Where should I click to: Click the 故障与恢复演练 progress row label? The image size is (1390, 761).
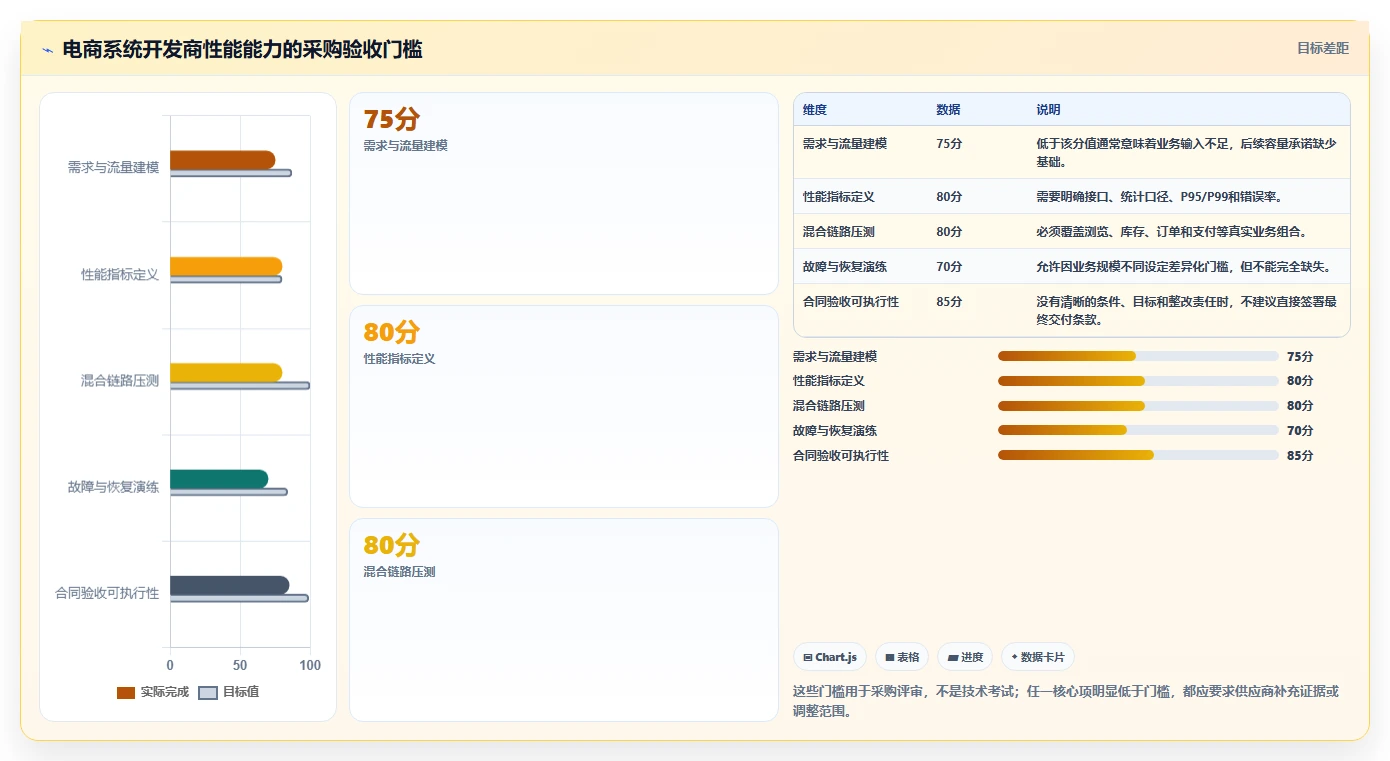tap(835, 431)
